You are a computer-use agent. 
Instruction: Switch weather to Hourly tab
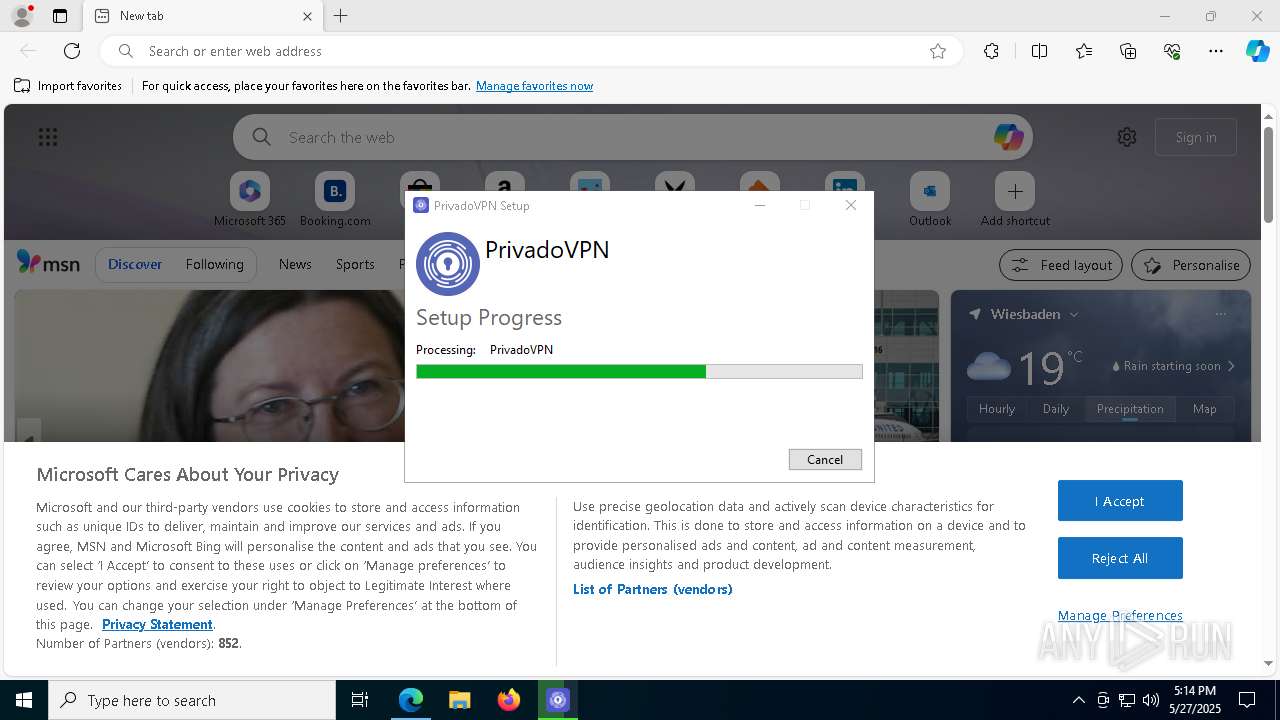click(x=997, y=408)
